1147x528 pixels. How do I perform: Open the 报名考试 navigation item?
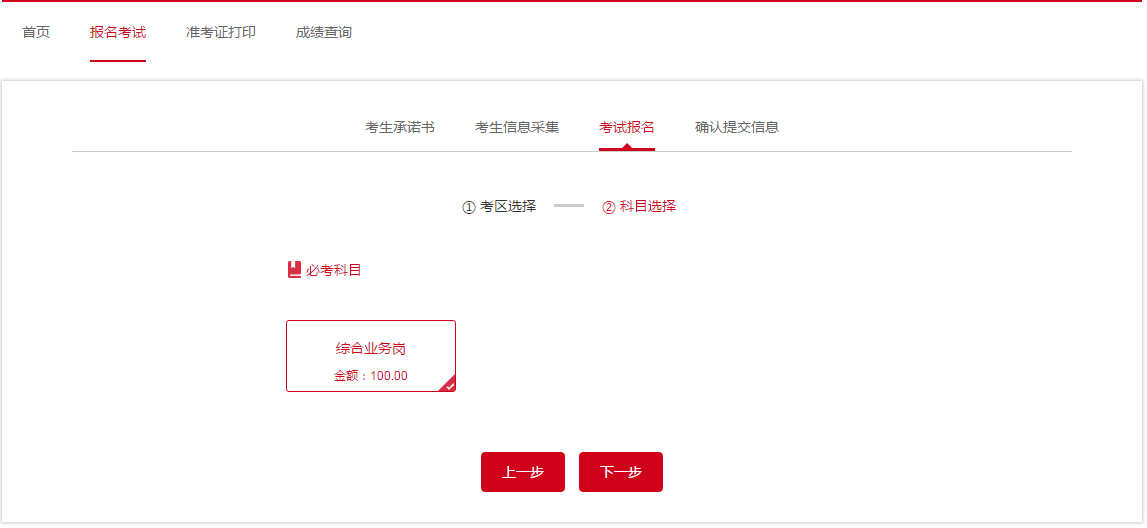coord(118,33)
